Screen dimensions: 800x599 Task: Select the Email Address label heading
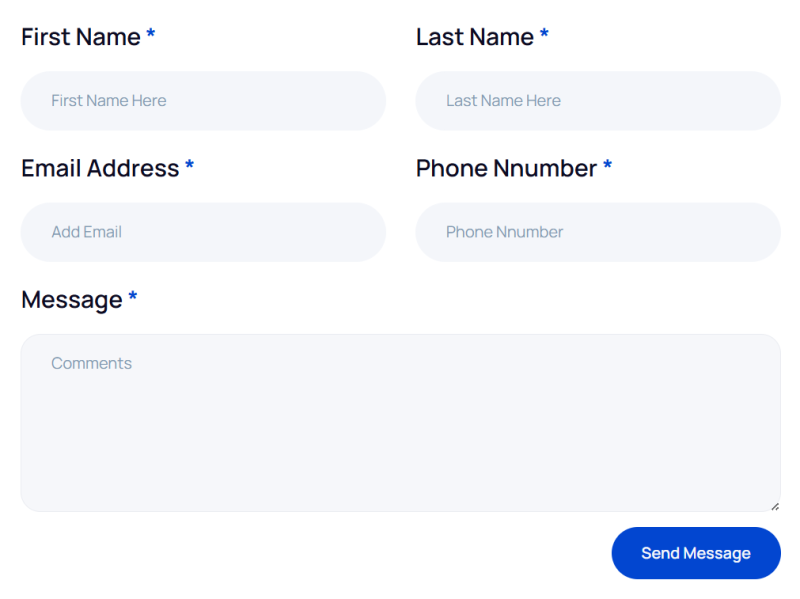click(100, 168)
